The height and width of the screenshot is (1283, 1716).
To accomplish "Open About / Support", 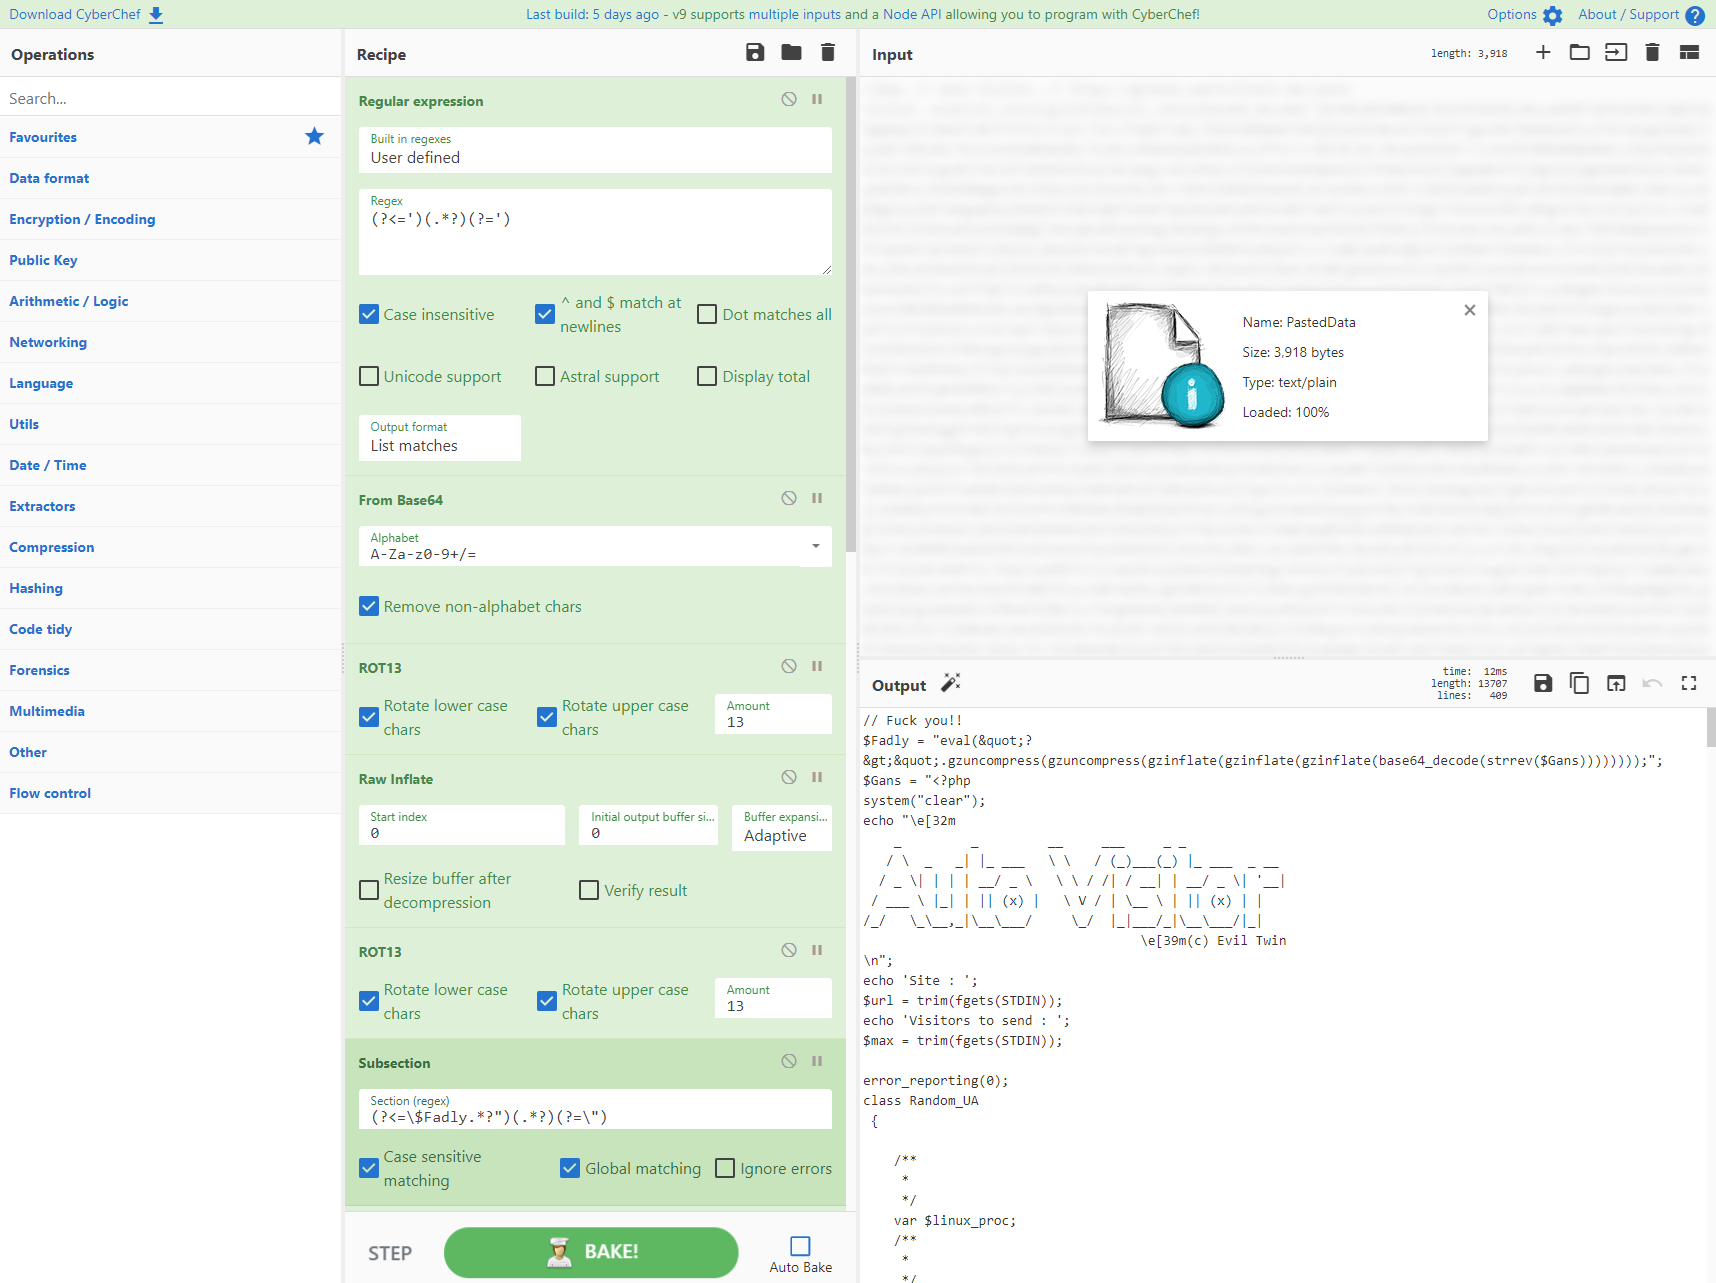I will pos(1641,15).
